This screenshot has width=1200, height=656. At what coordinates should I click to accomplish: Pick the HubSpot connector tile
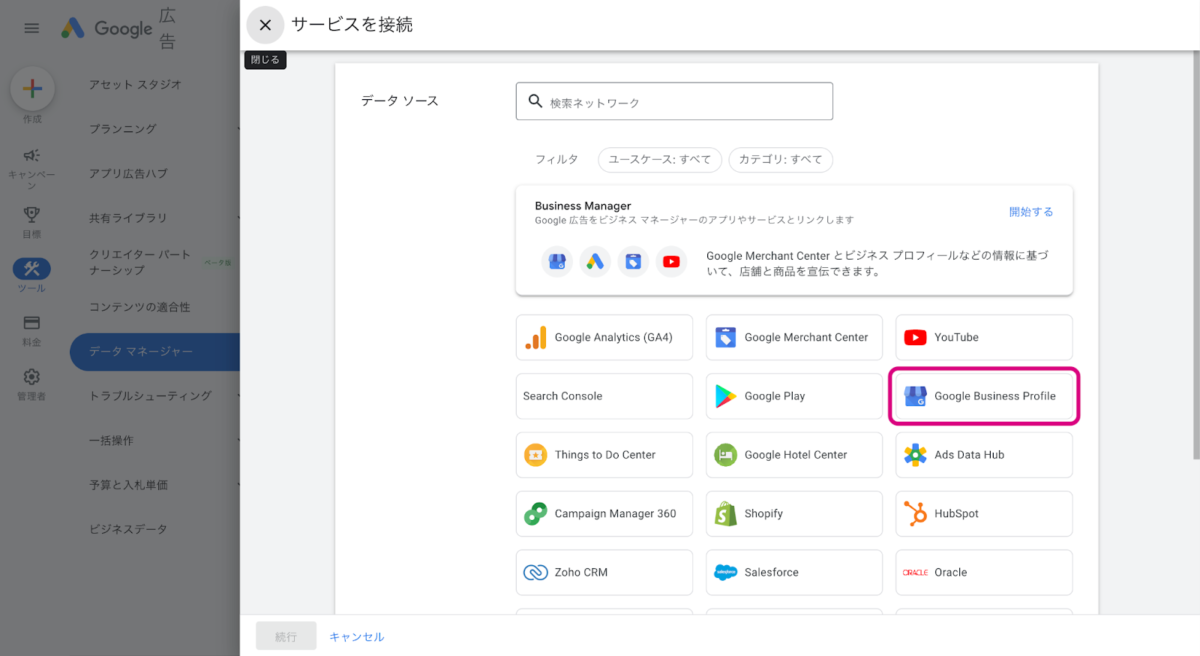pos(984,514)
